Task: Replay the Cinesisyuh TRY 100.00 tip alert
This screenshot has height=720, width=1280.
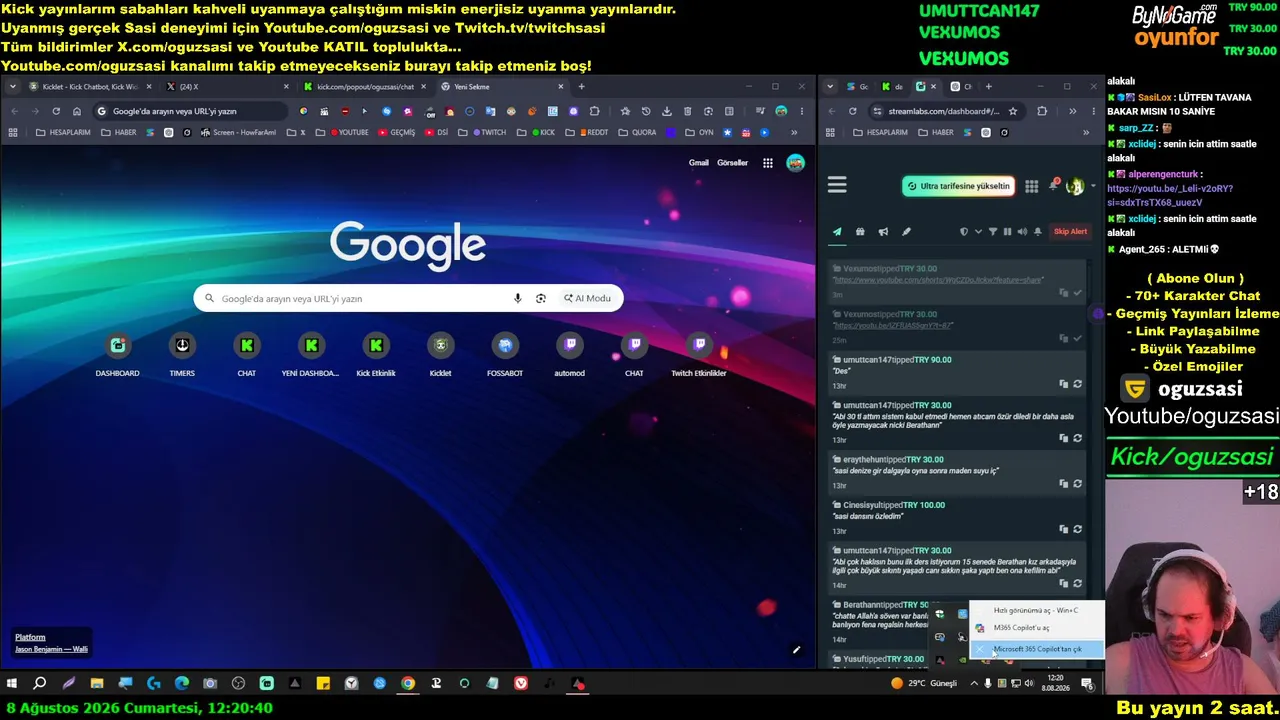Action: click(x=1077, y=529)
